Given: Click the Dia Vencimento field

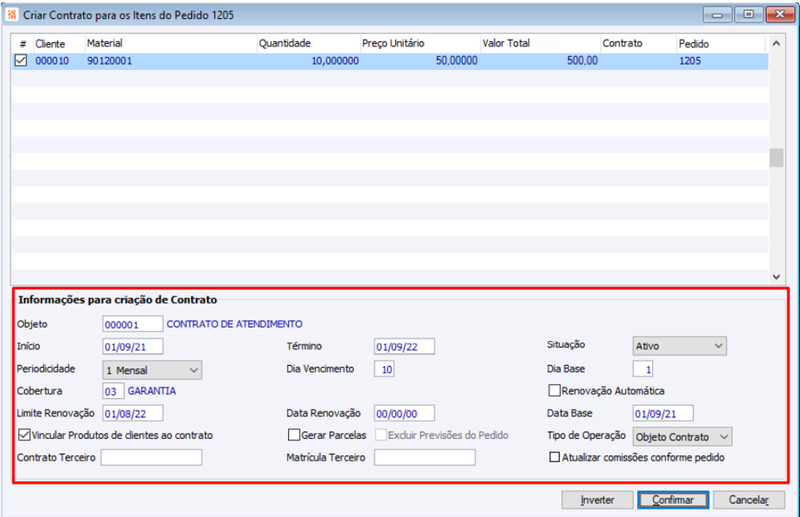Looking at the screenshot, I should (x=384, y=369).
